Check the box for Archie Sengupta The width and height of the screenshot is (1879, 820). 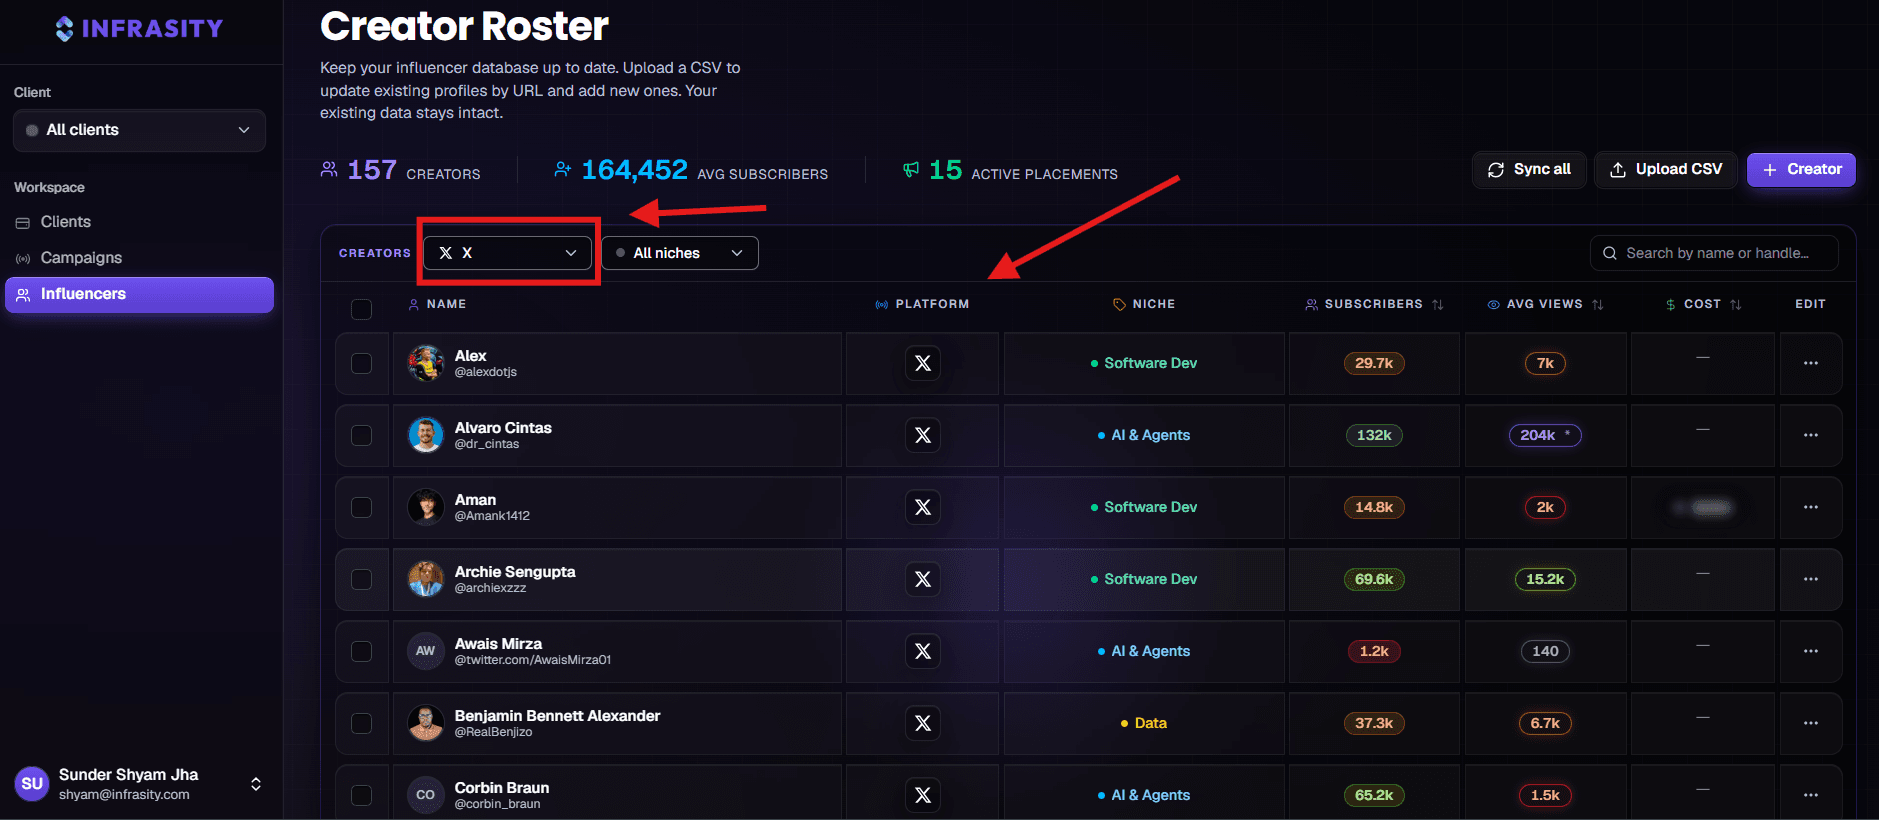tap(362, 579)
